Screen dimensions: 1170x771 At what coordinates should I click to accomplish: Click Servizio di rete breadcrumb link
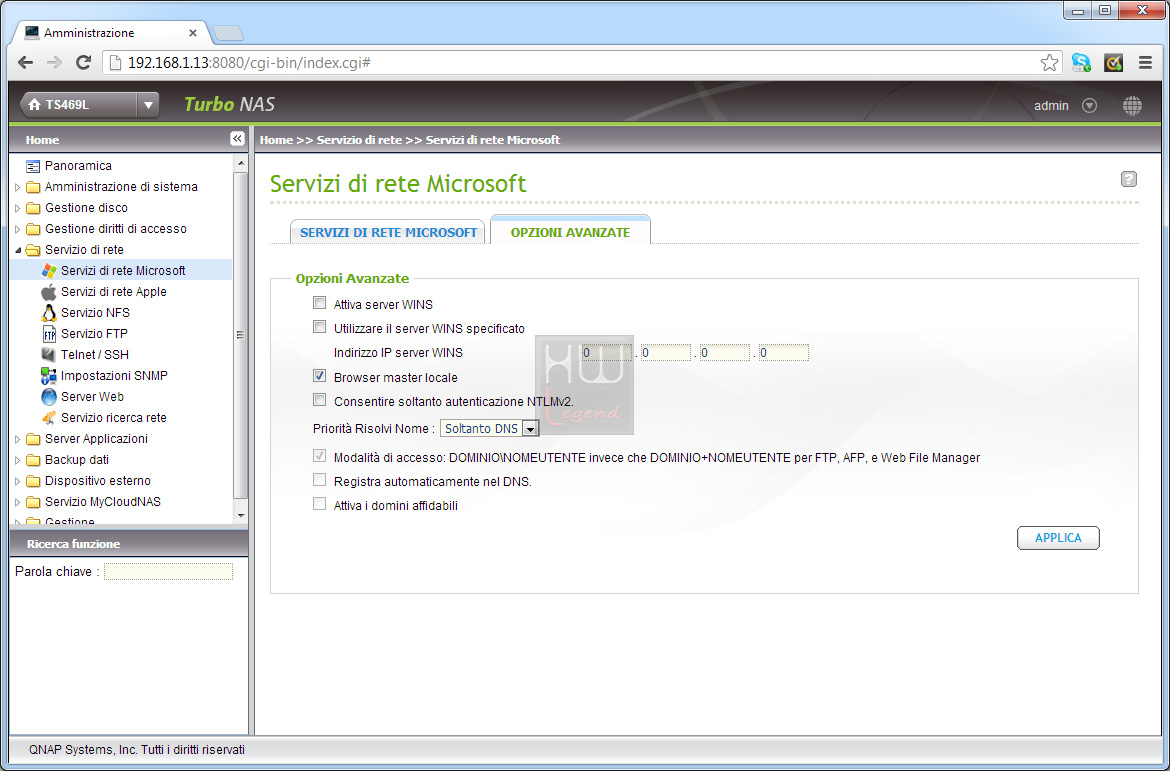(359, 140)
